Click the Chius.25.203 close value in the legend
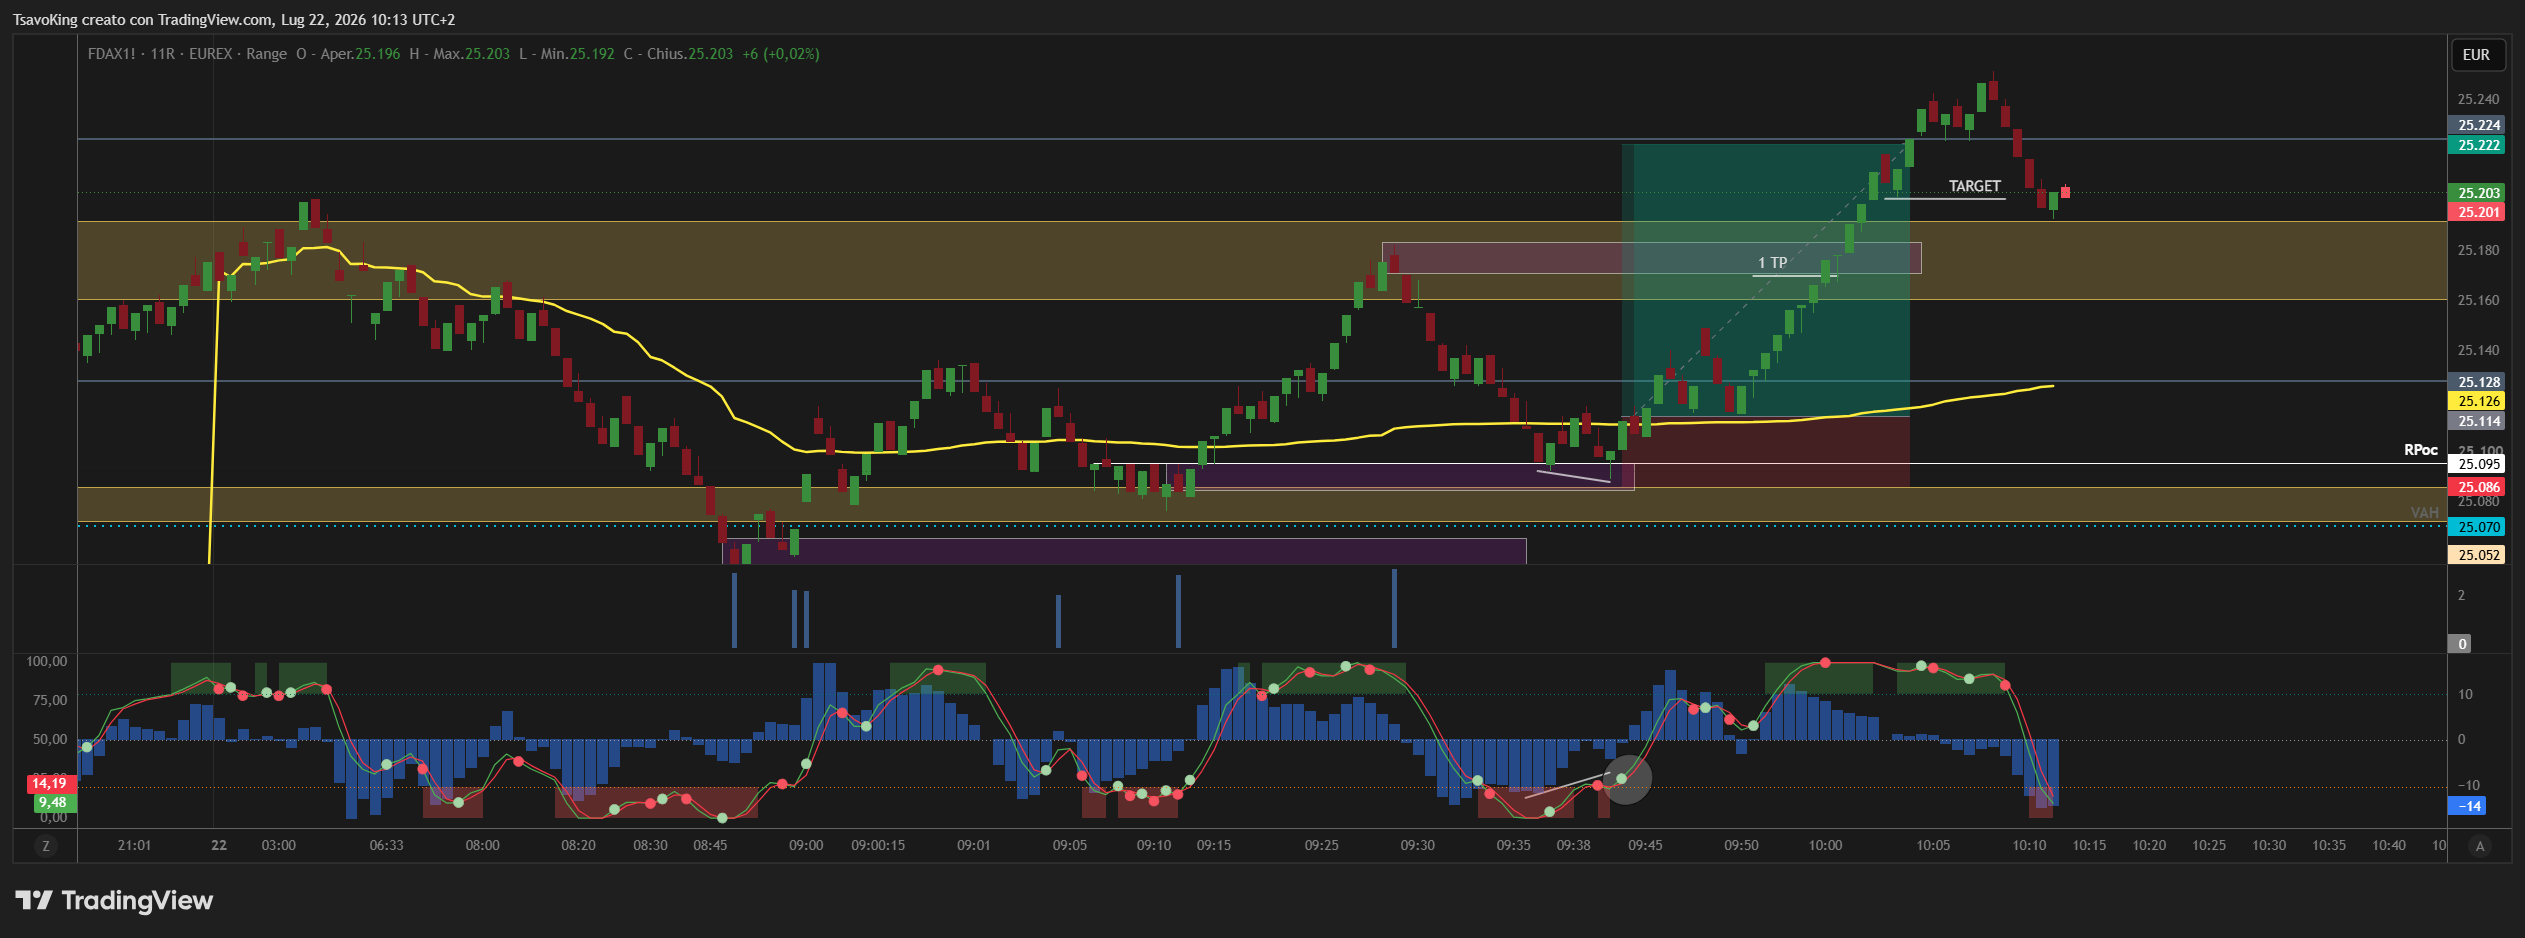 [690, 54]
